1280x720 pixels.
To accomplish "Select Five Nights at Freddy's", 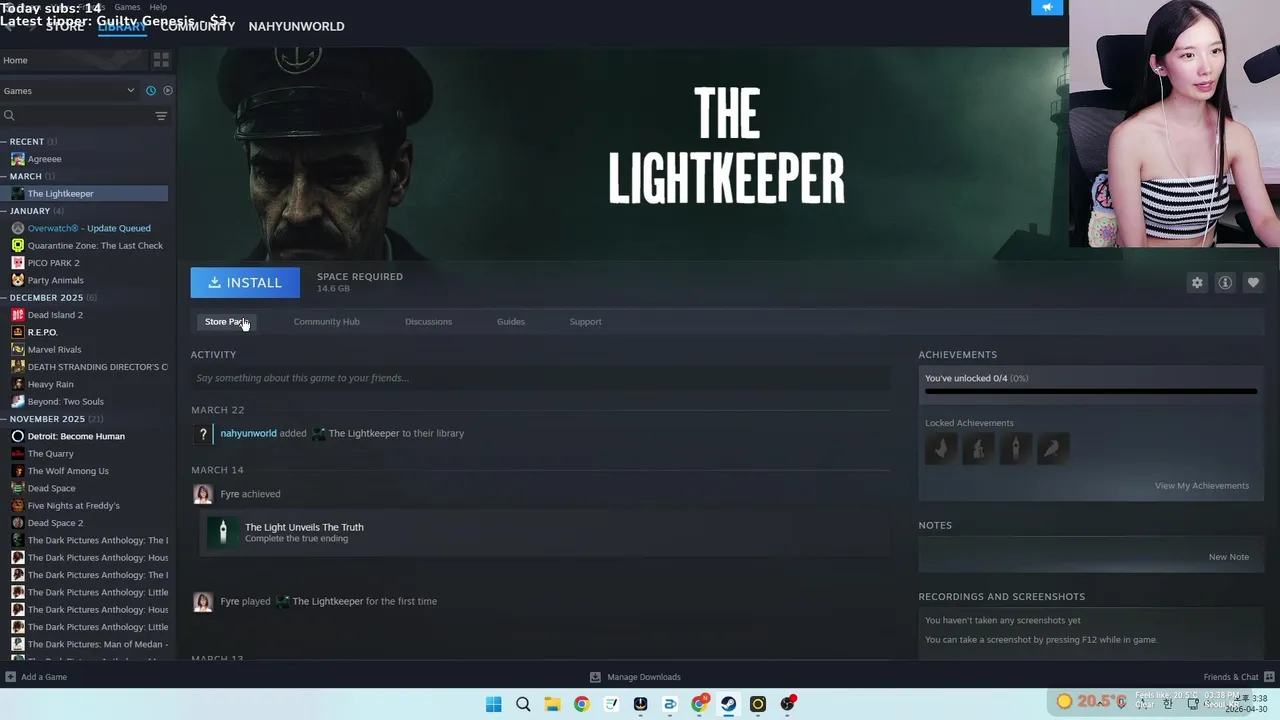I will pos(73,505).
